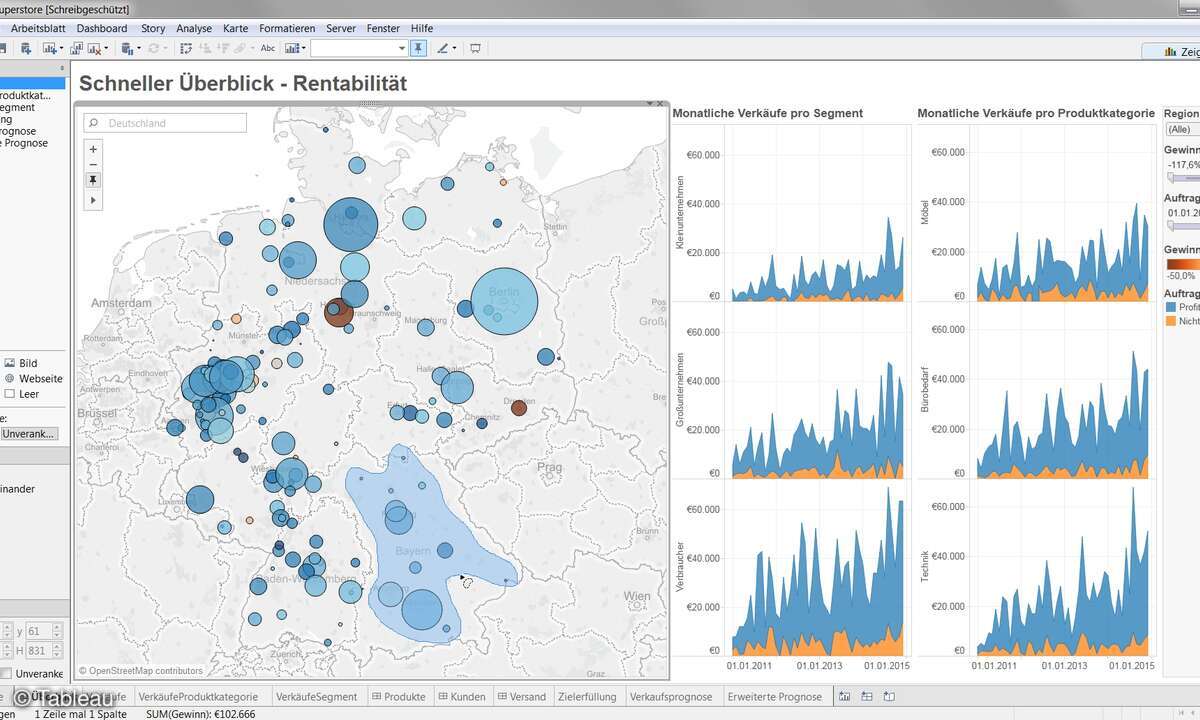The height and width of the screenshot is (720, 1200).
Task: Click the view cards chart toolbar icon
Action: (x=291, y=48)
